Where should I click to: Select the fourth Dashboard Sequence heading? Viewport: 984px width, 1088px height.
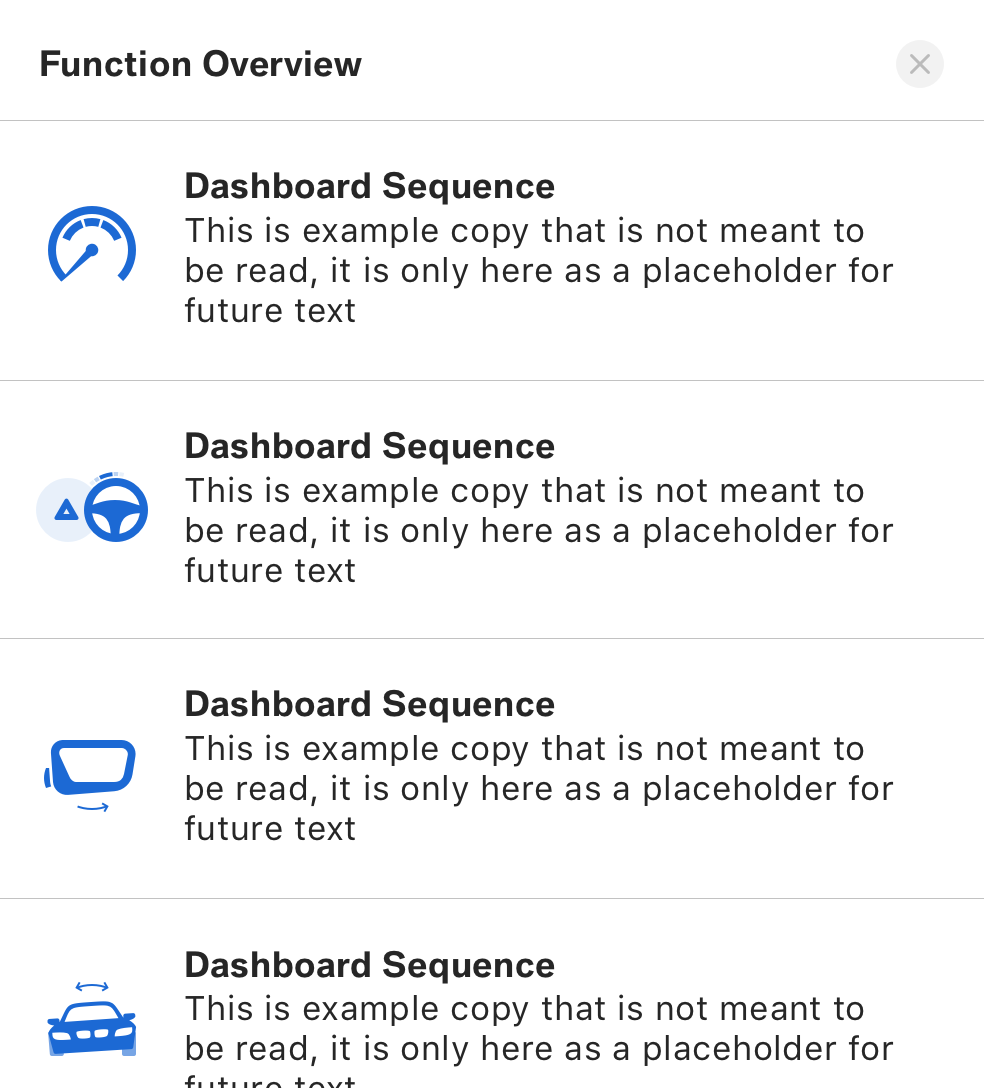coord(369,964)
